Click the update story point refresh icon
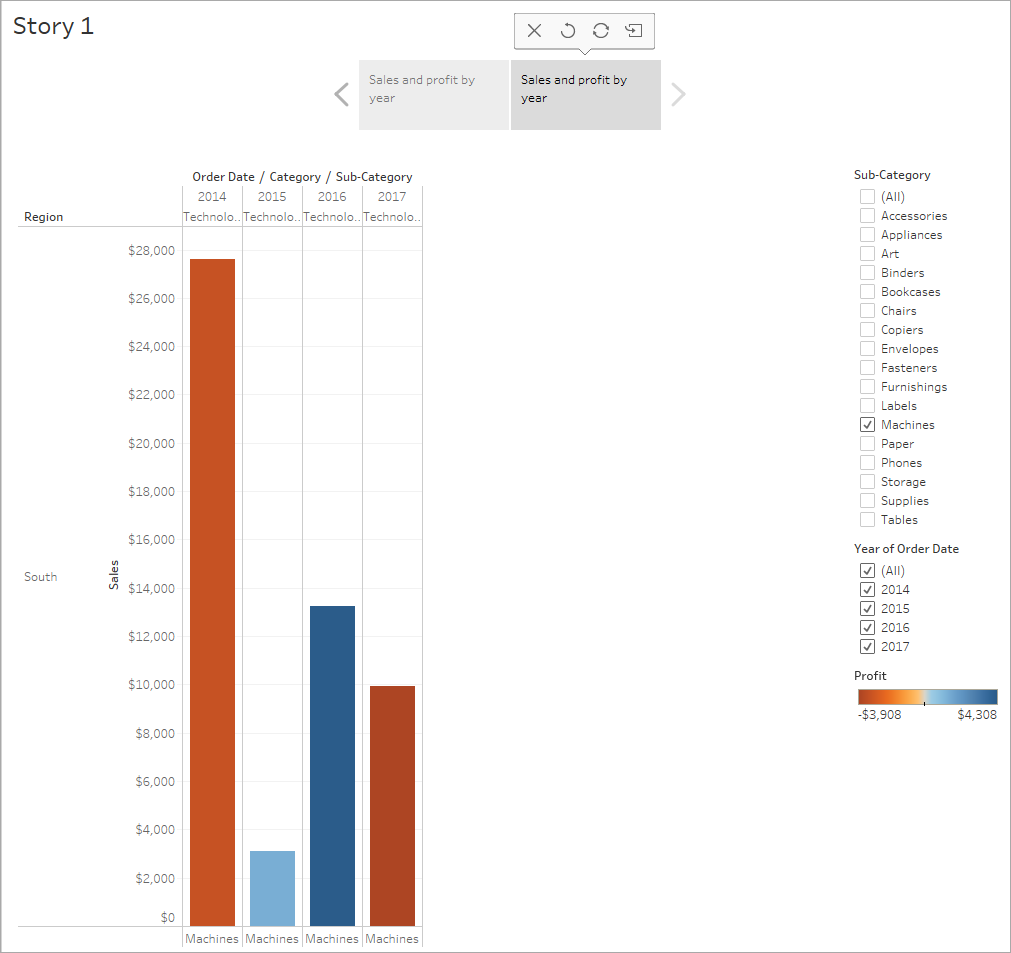1011x953 pixels. click(x=600, y=31)
